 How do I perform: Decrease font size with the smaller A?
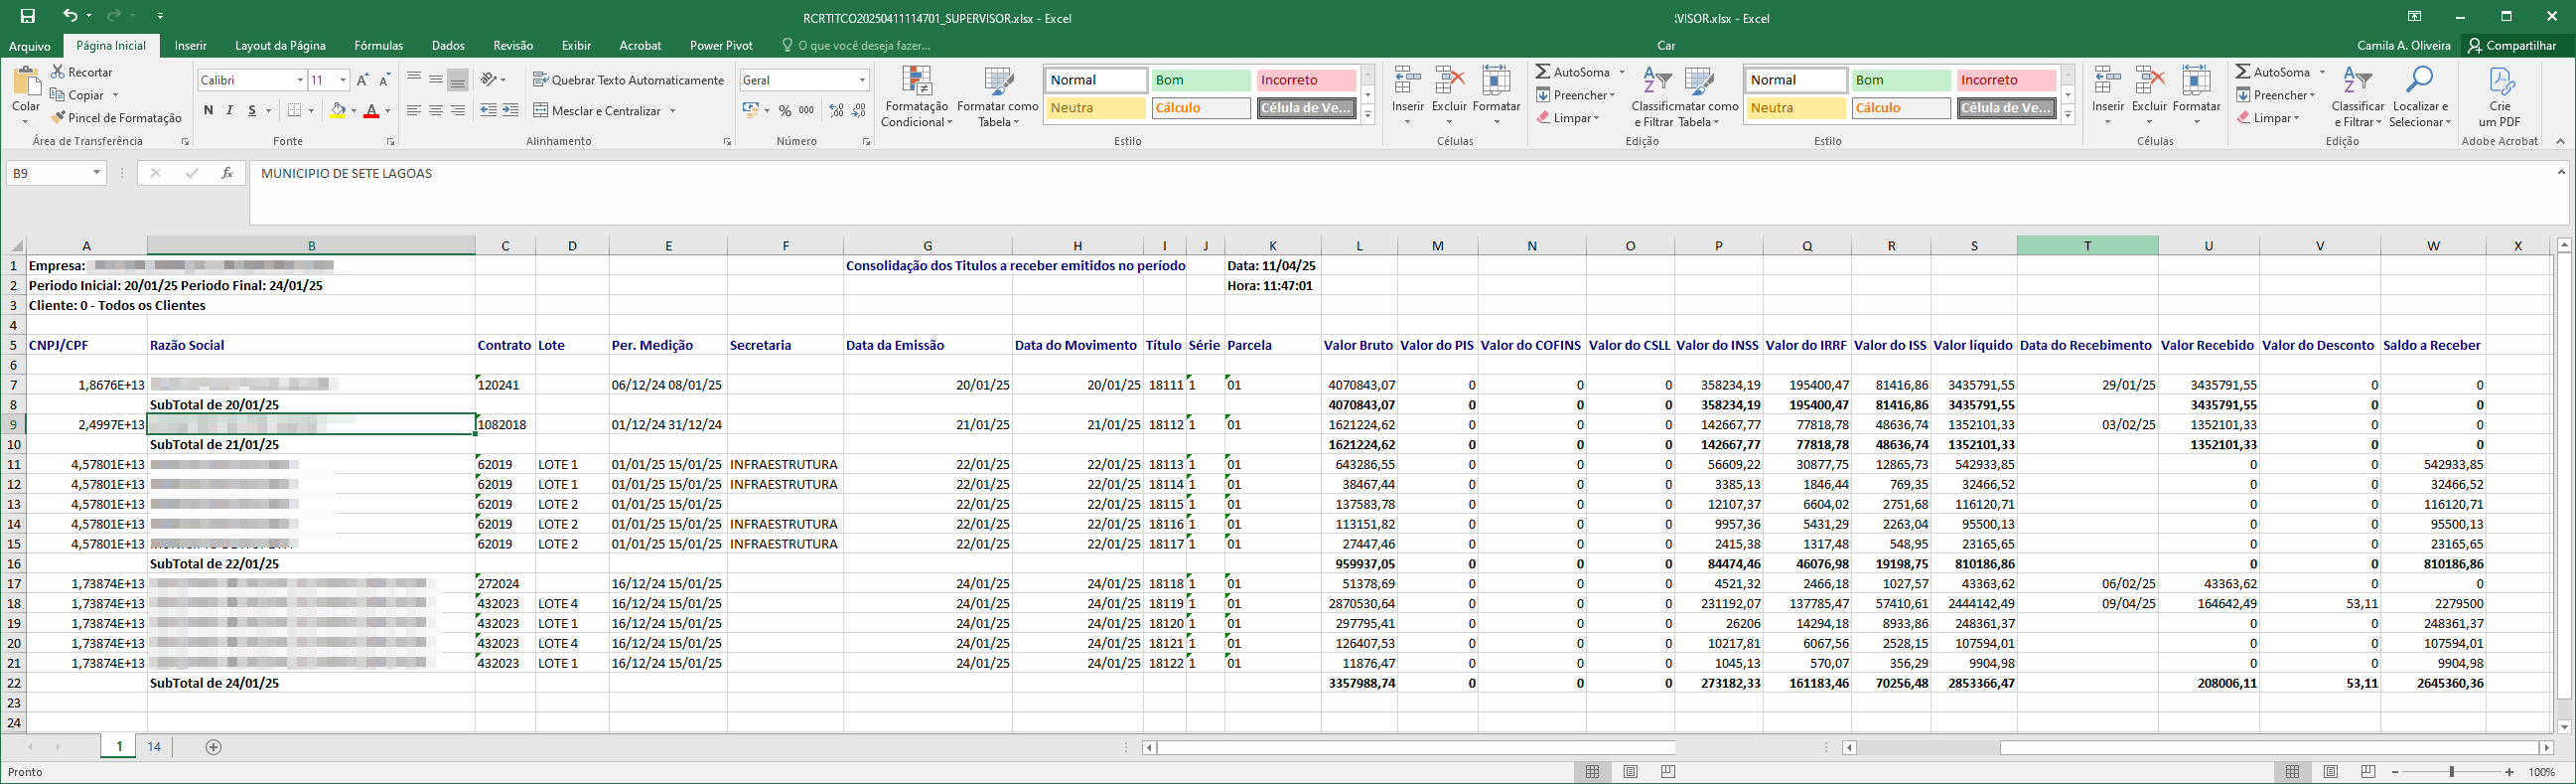click(384, 80)
